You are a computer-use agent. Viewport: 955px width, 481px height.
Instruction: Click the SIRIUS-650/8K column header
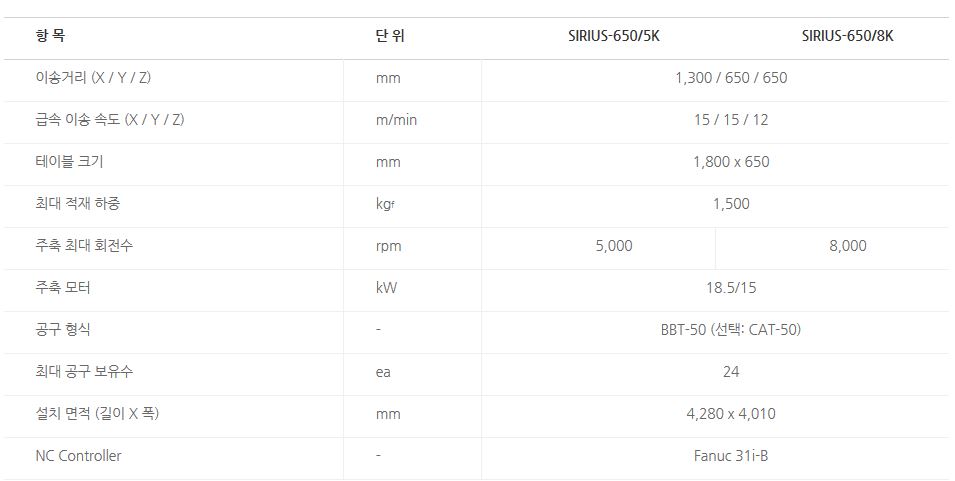tap(847, 37)
